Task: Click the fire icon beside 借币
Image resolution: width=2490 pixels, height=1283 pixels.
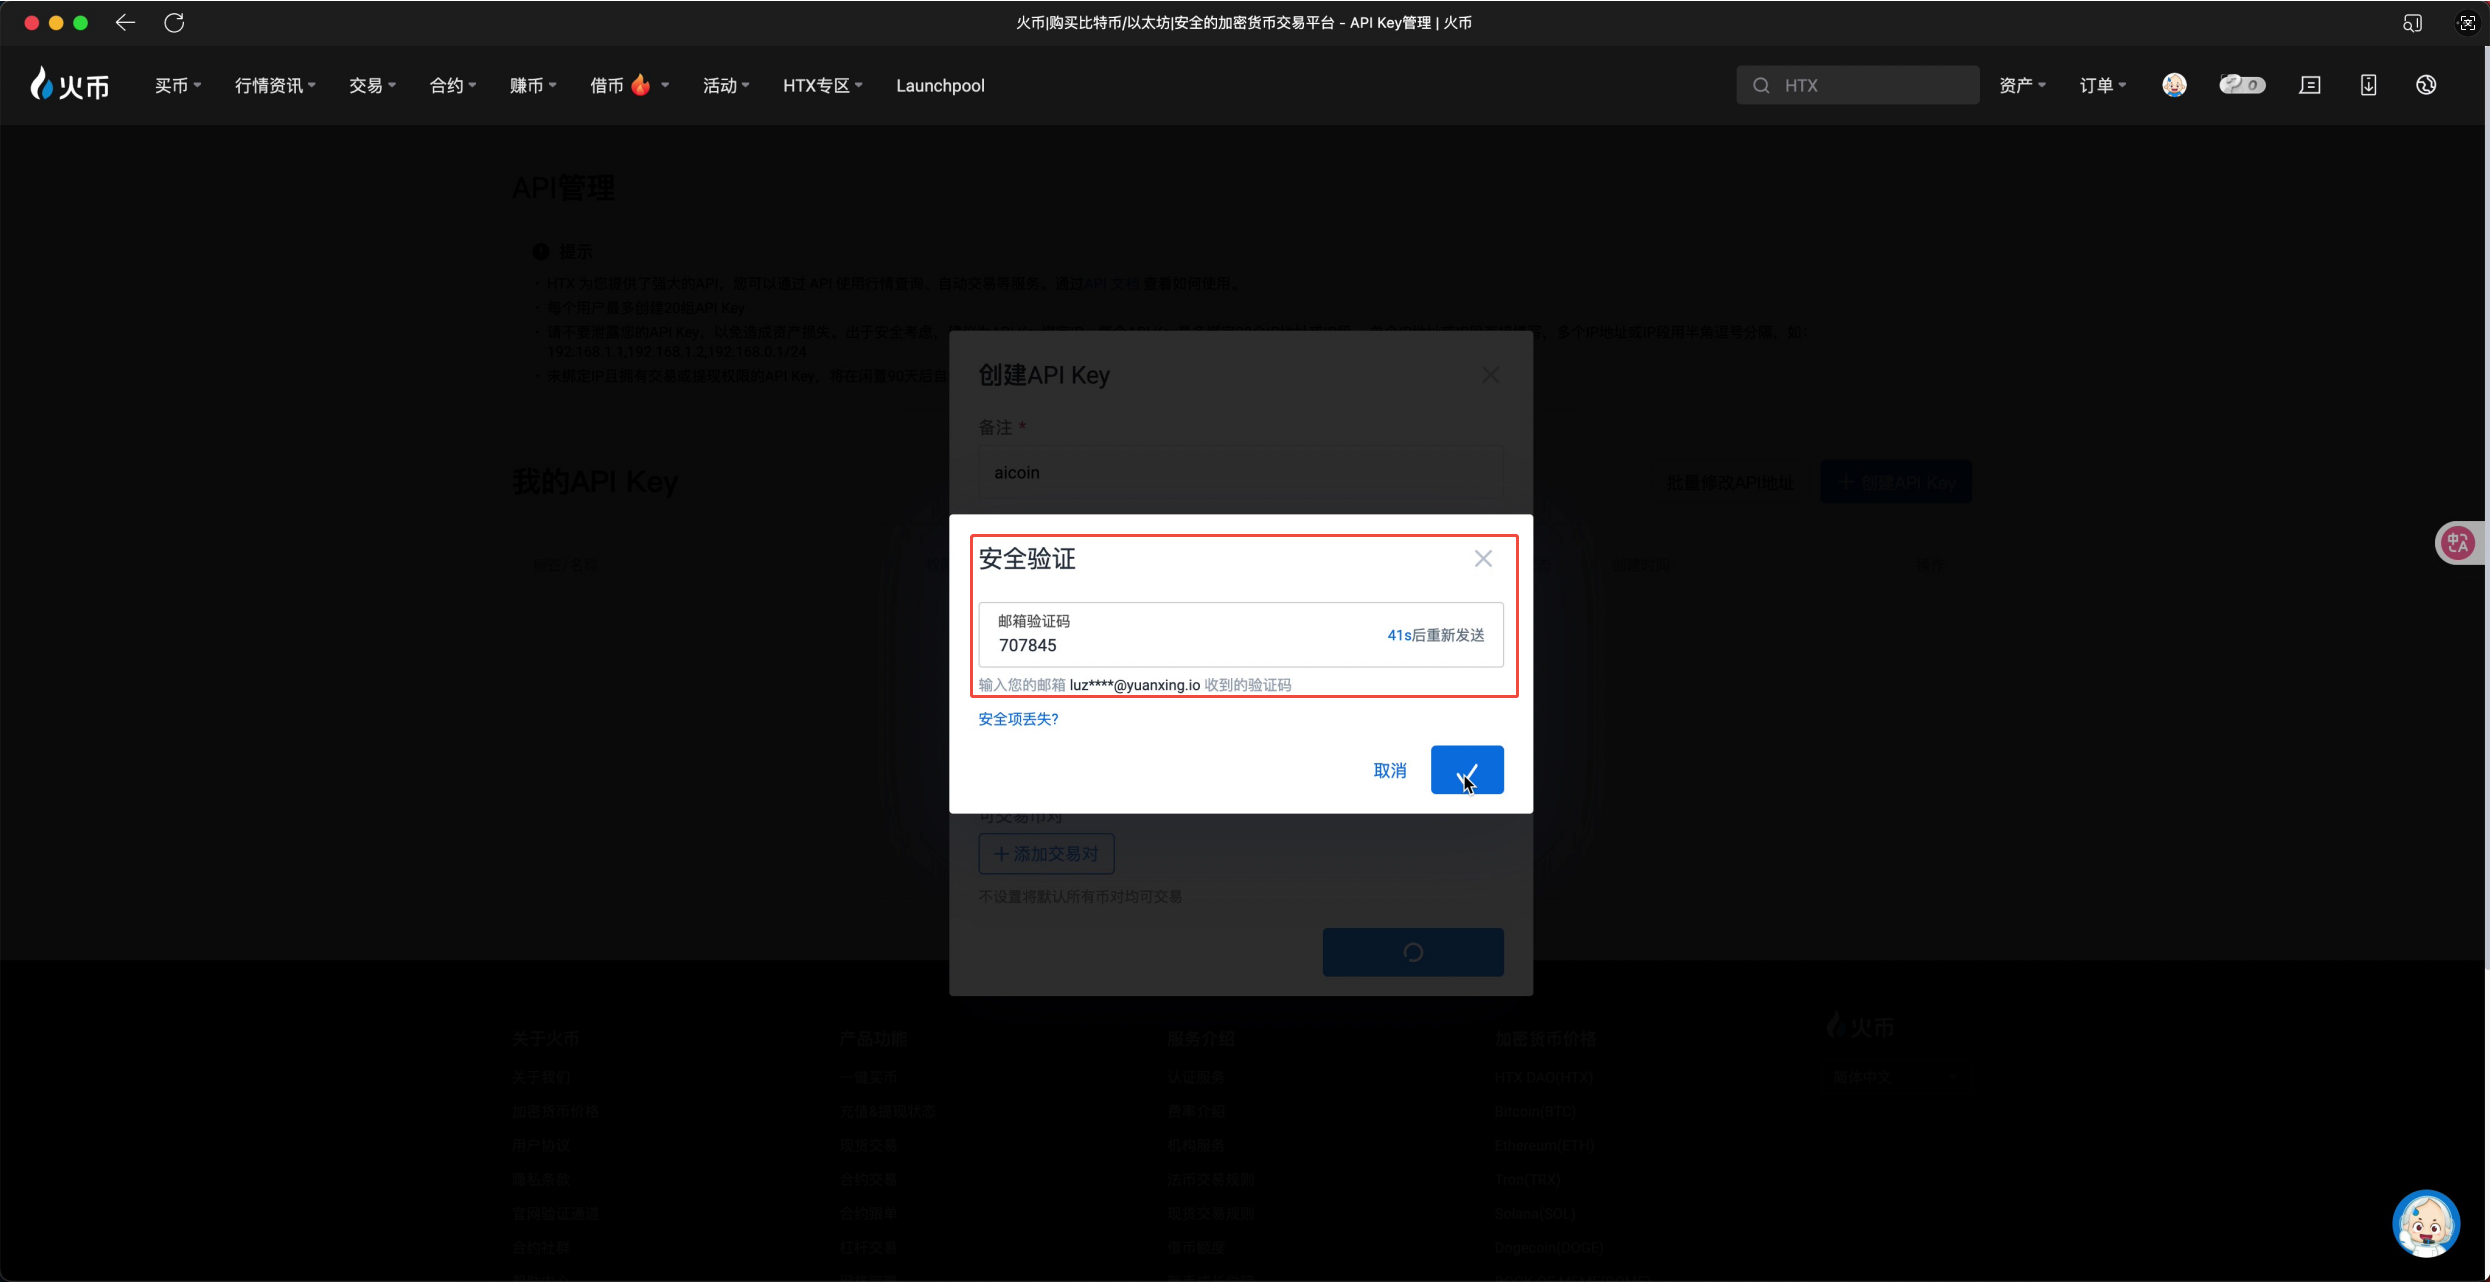Action: click(x=641, y=85)
